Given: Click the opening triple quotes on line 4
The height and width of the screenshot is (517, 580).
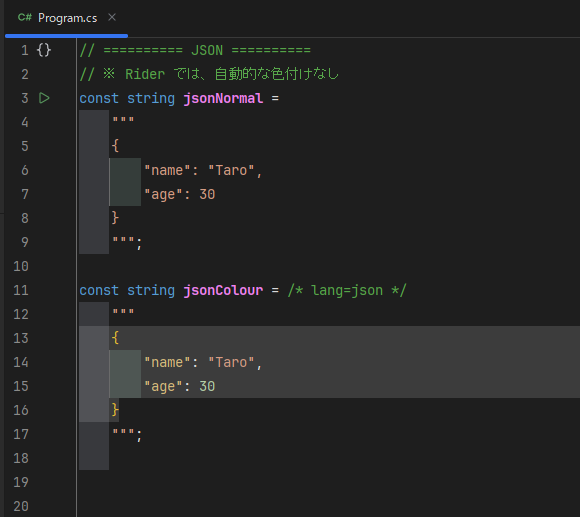Looking at the screenshot, I should [x=123, y=120].
